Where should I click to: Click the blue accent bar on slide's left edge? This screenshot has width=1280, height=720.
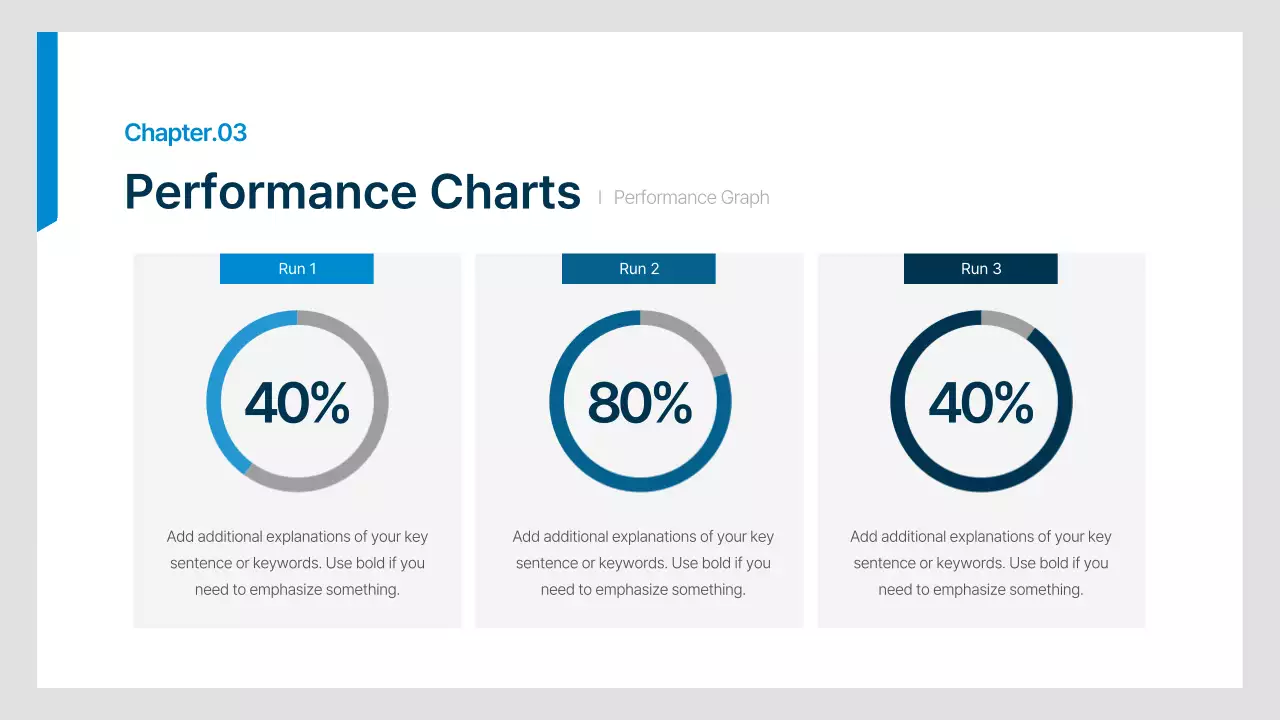[x=47, y=130]
